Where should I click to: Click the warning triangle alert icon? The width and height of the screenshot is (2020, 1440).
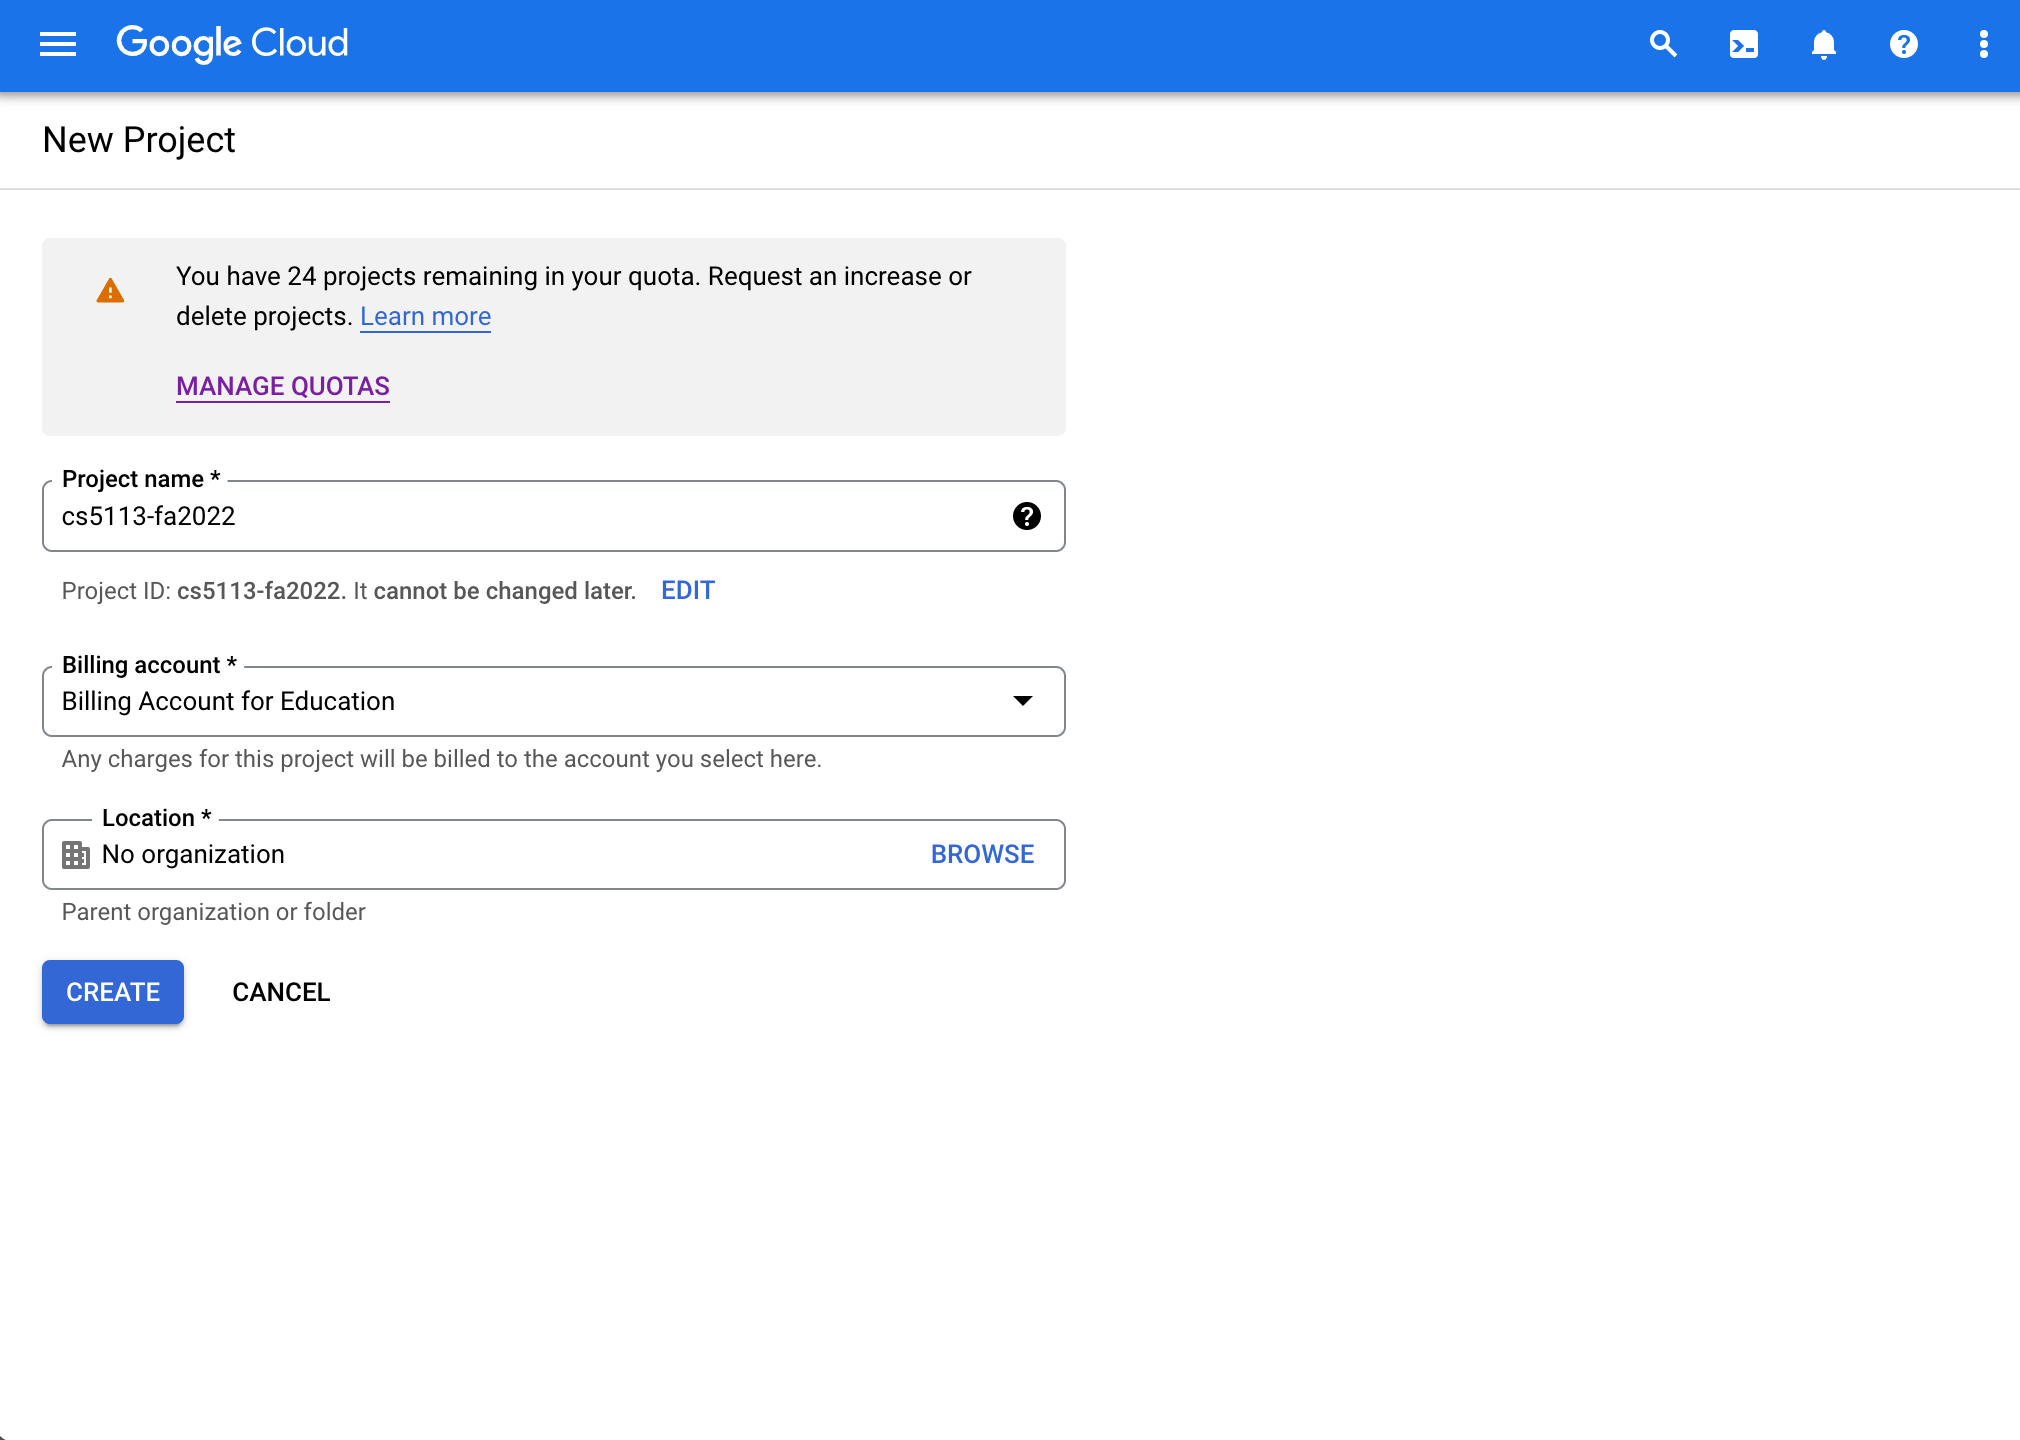click(111, 291)
